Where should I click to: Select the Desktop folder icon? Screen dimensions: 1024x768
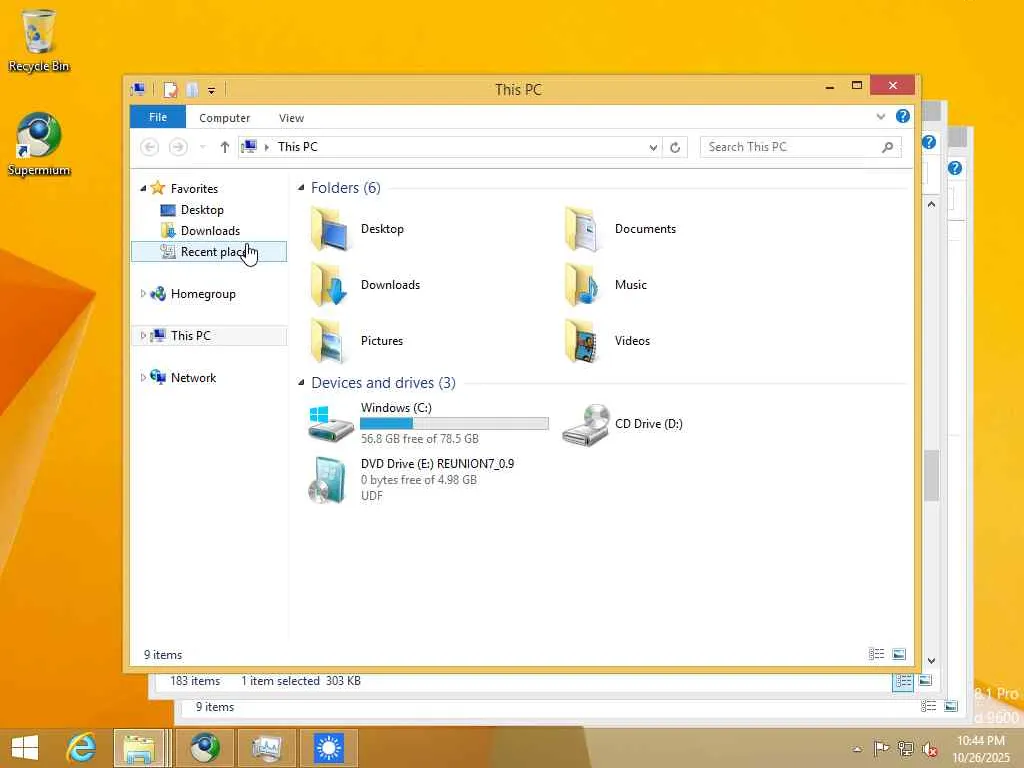[x=331, y=229]
